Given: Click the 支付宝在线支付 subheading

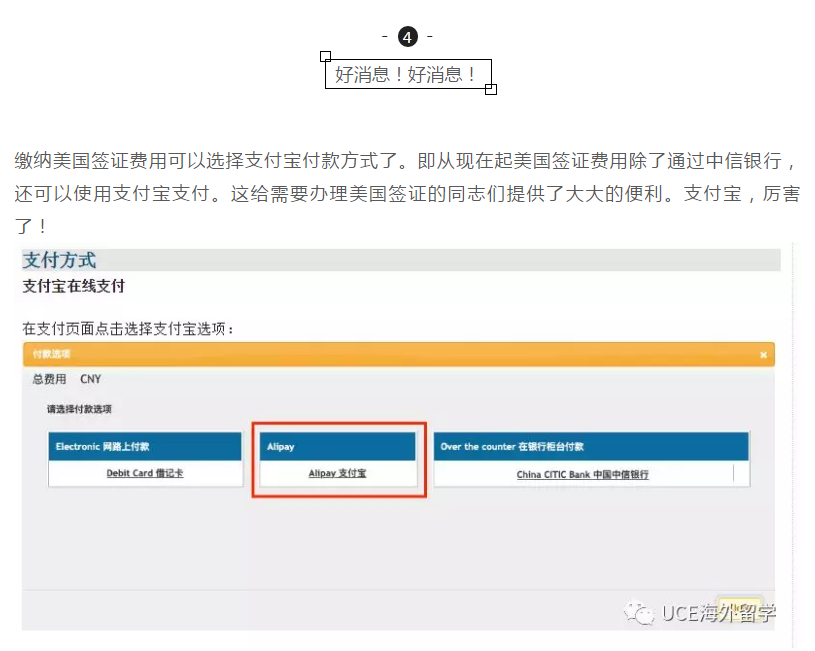Looking at the screenshot, I should [x=74, y=286].
